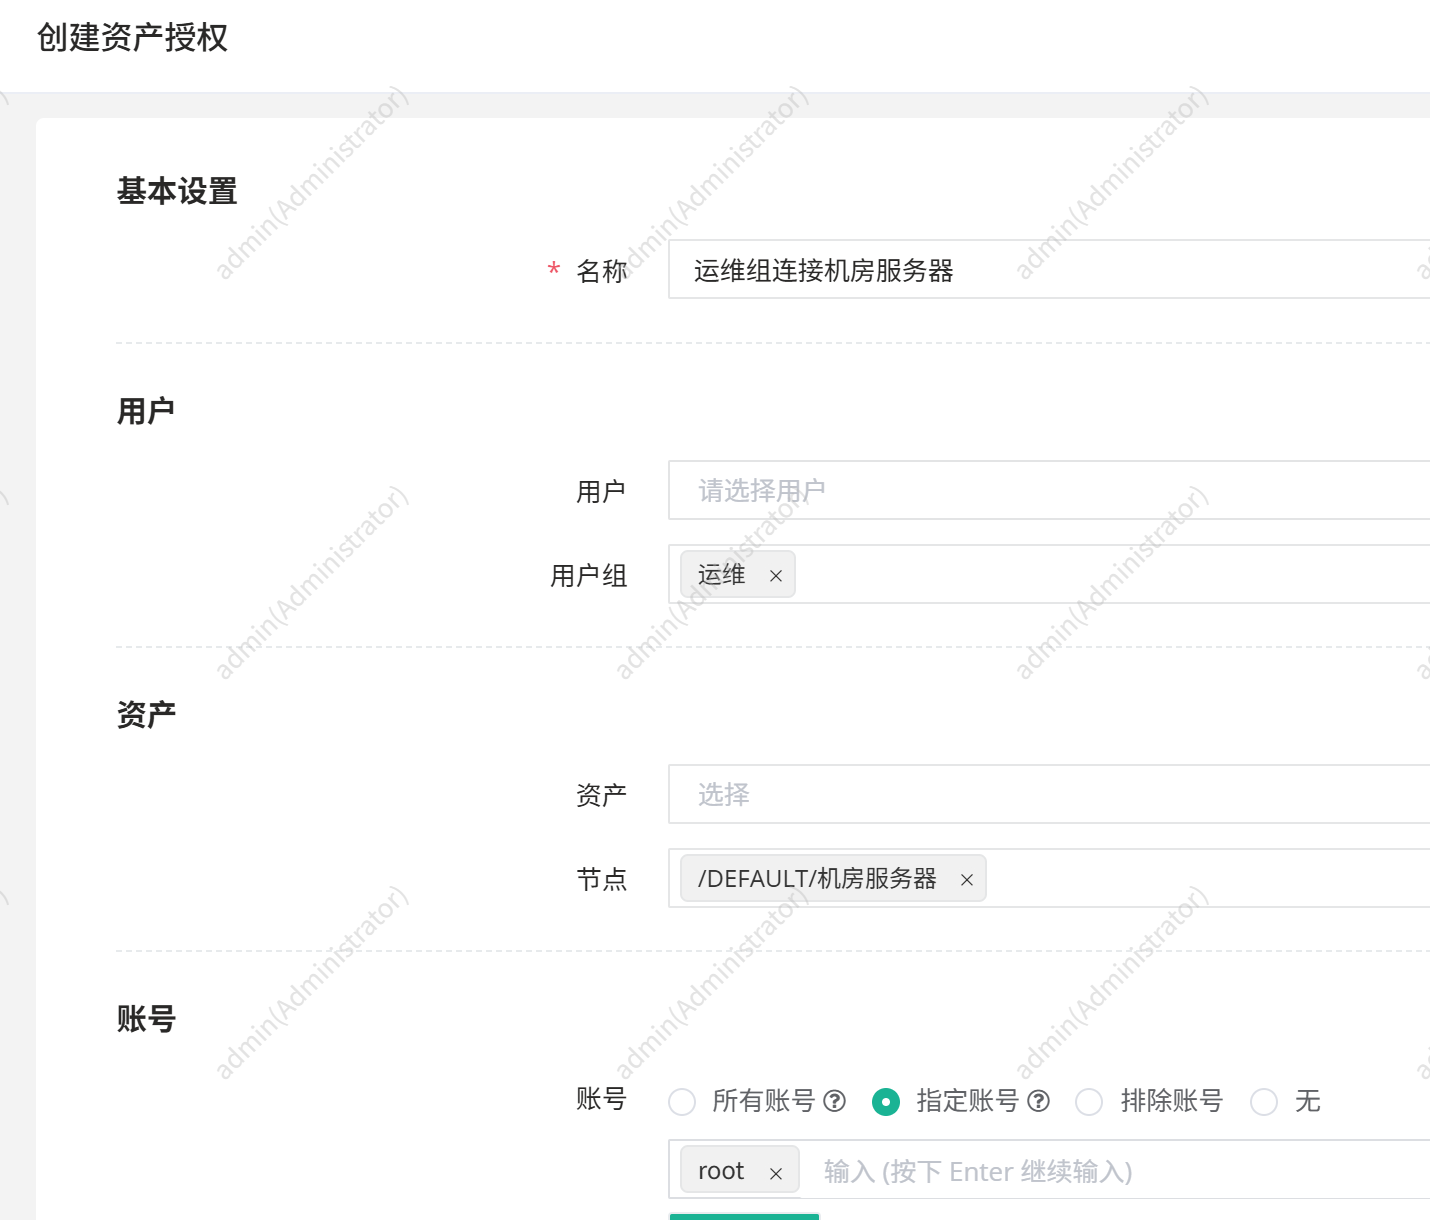Click the 创建资产授权 page title
1430x1220 pixels.
[x=132, y=38]
